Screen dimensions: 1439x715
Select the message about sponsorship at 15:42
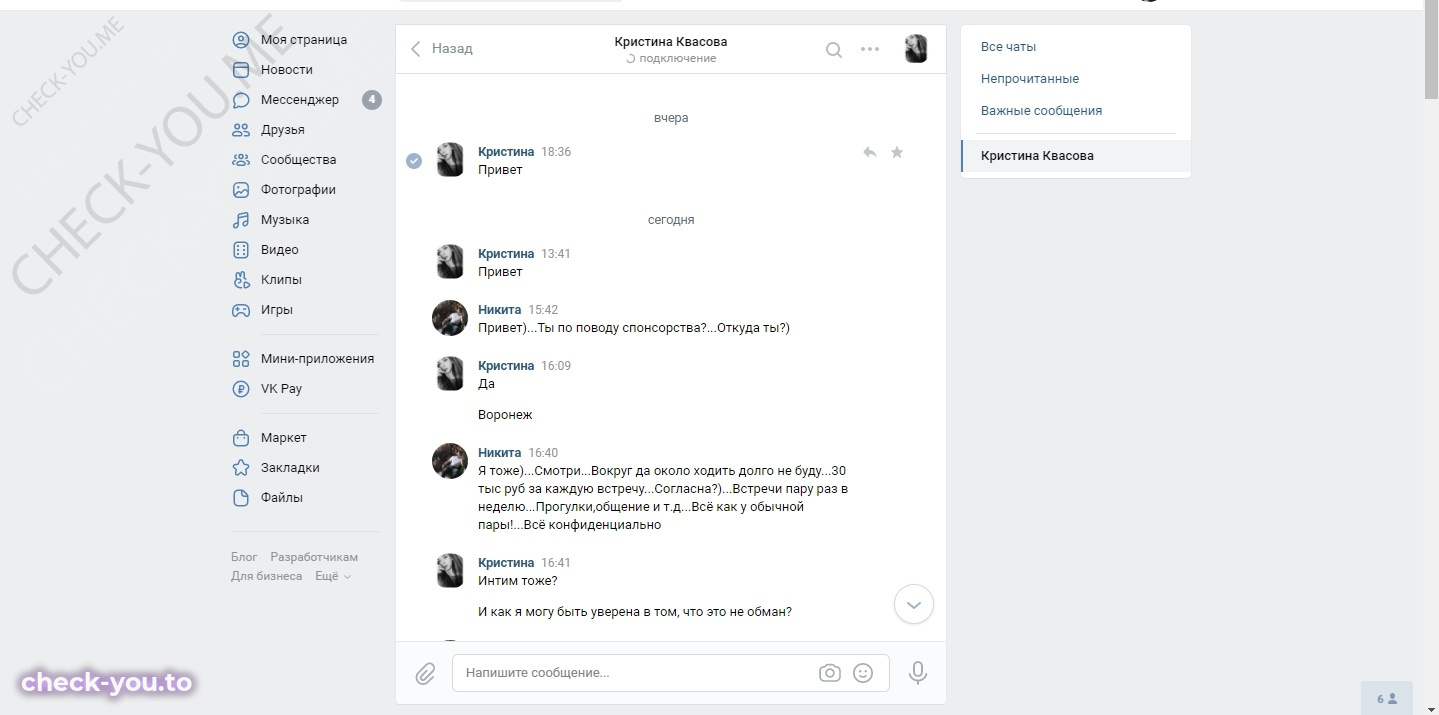point(634,328)
